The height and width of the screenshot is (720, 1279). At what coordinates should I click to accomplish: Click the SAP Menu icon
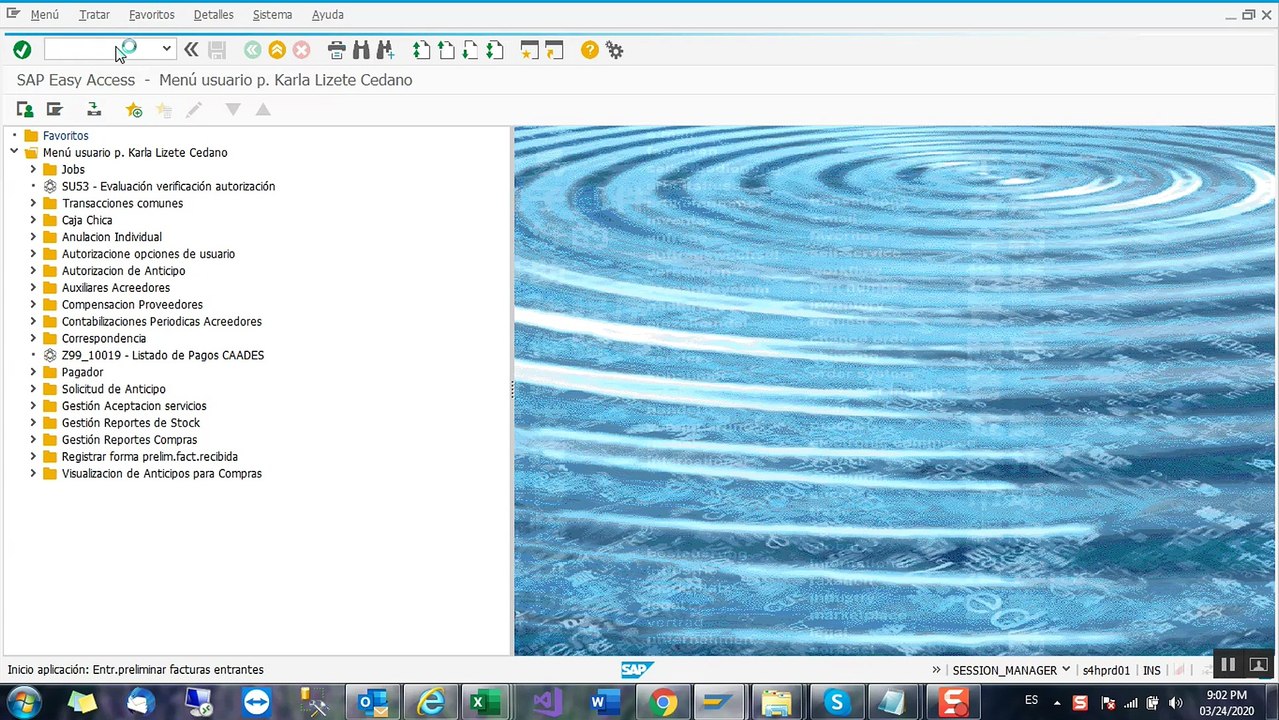[54, 109]
